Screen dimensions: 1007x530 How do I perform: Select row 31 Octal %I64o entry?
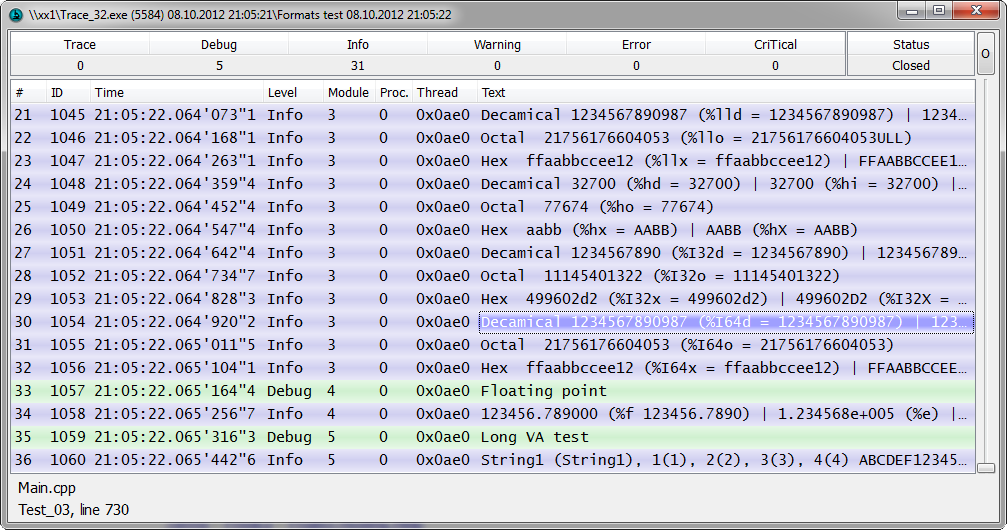[493, 345]
